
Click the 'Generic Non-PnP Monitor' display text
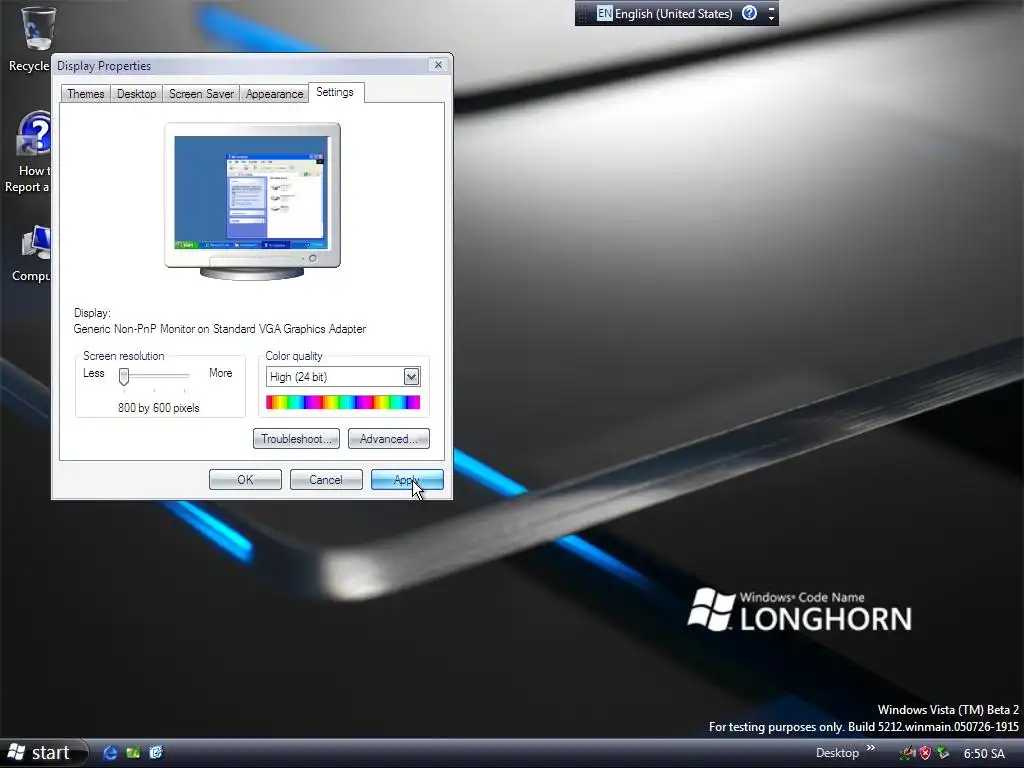click(219, 329)
